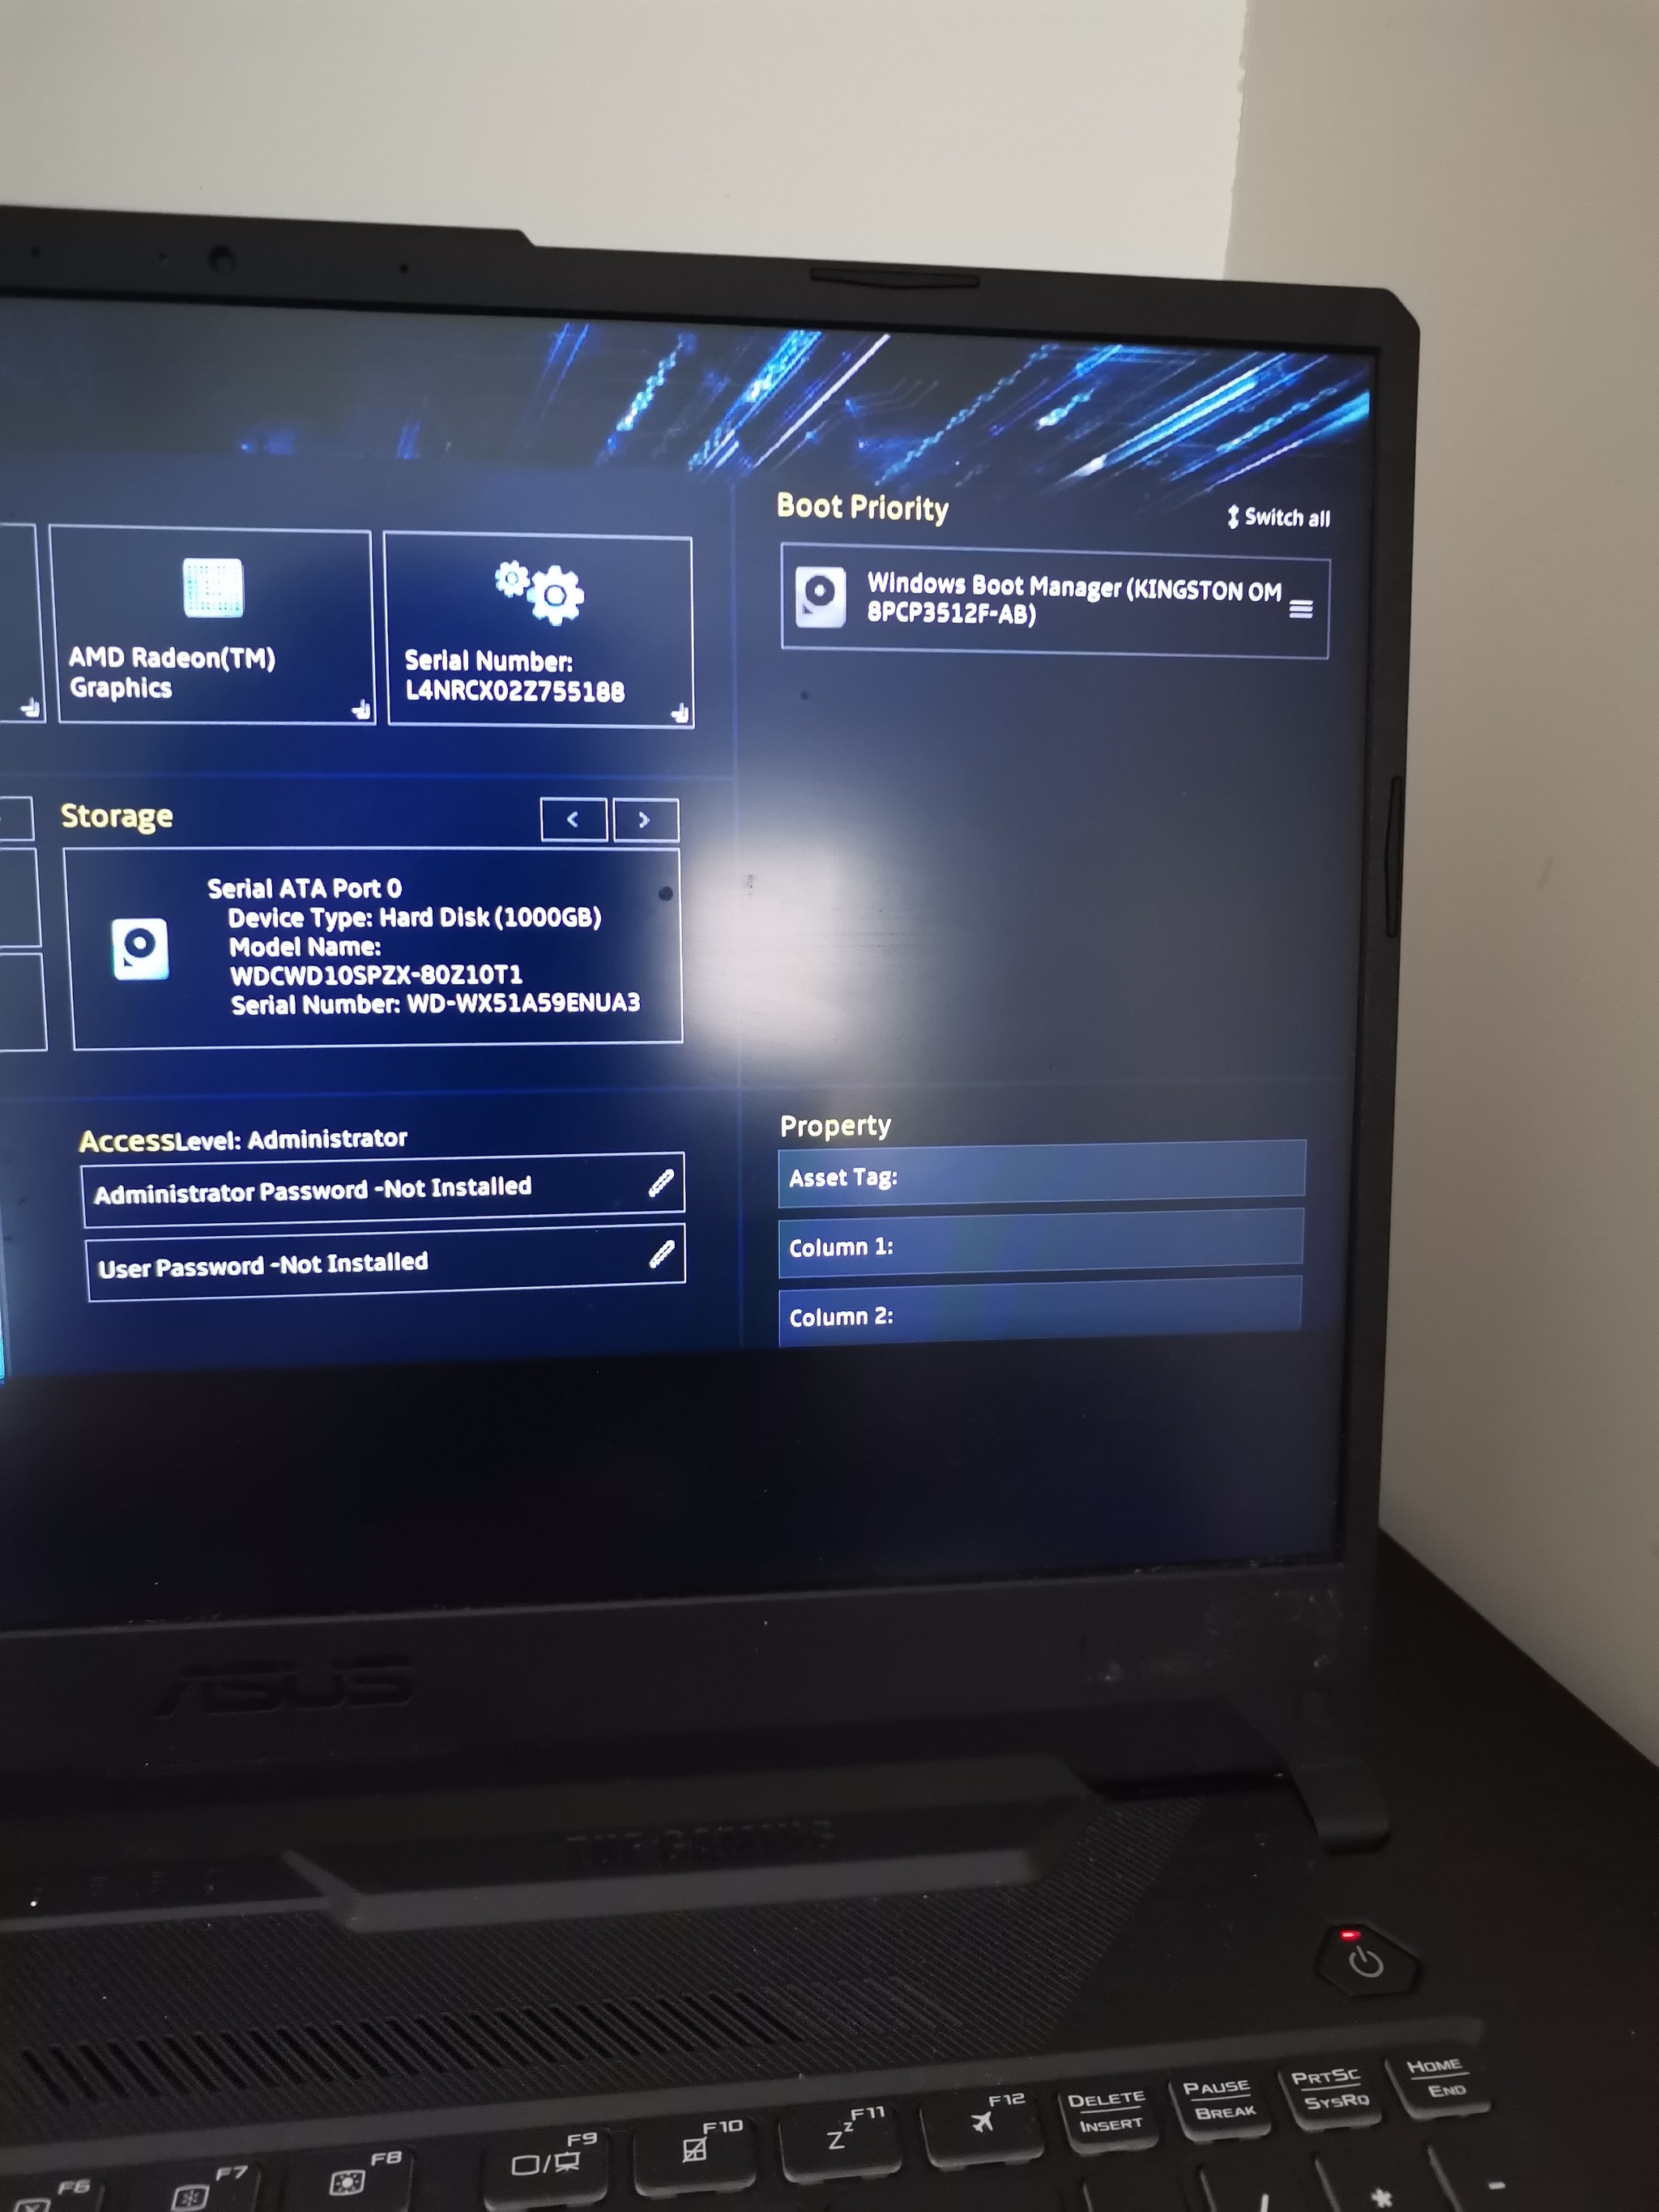Click the Storage section back arrow
Viewport: 1659px width, 2212px height.
(575, 819)
